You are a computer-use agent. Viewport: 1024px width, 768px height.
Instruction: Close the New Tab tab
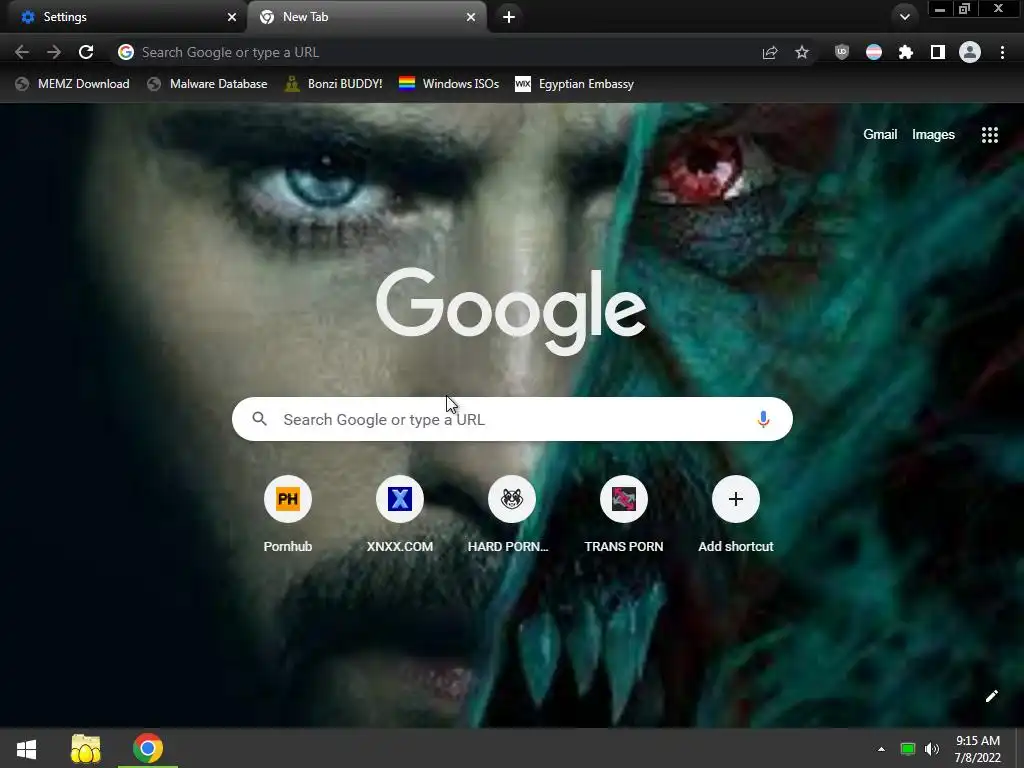(x=471, y=17)
